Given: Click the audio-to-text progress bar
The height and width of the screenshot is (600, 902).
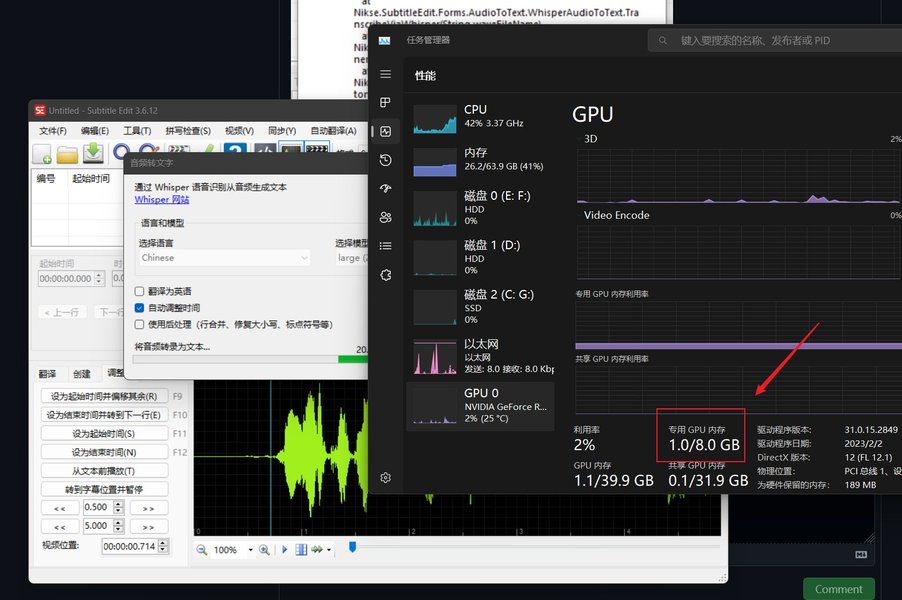Looking at the screenshot, I should [250, 360].
